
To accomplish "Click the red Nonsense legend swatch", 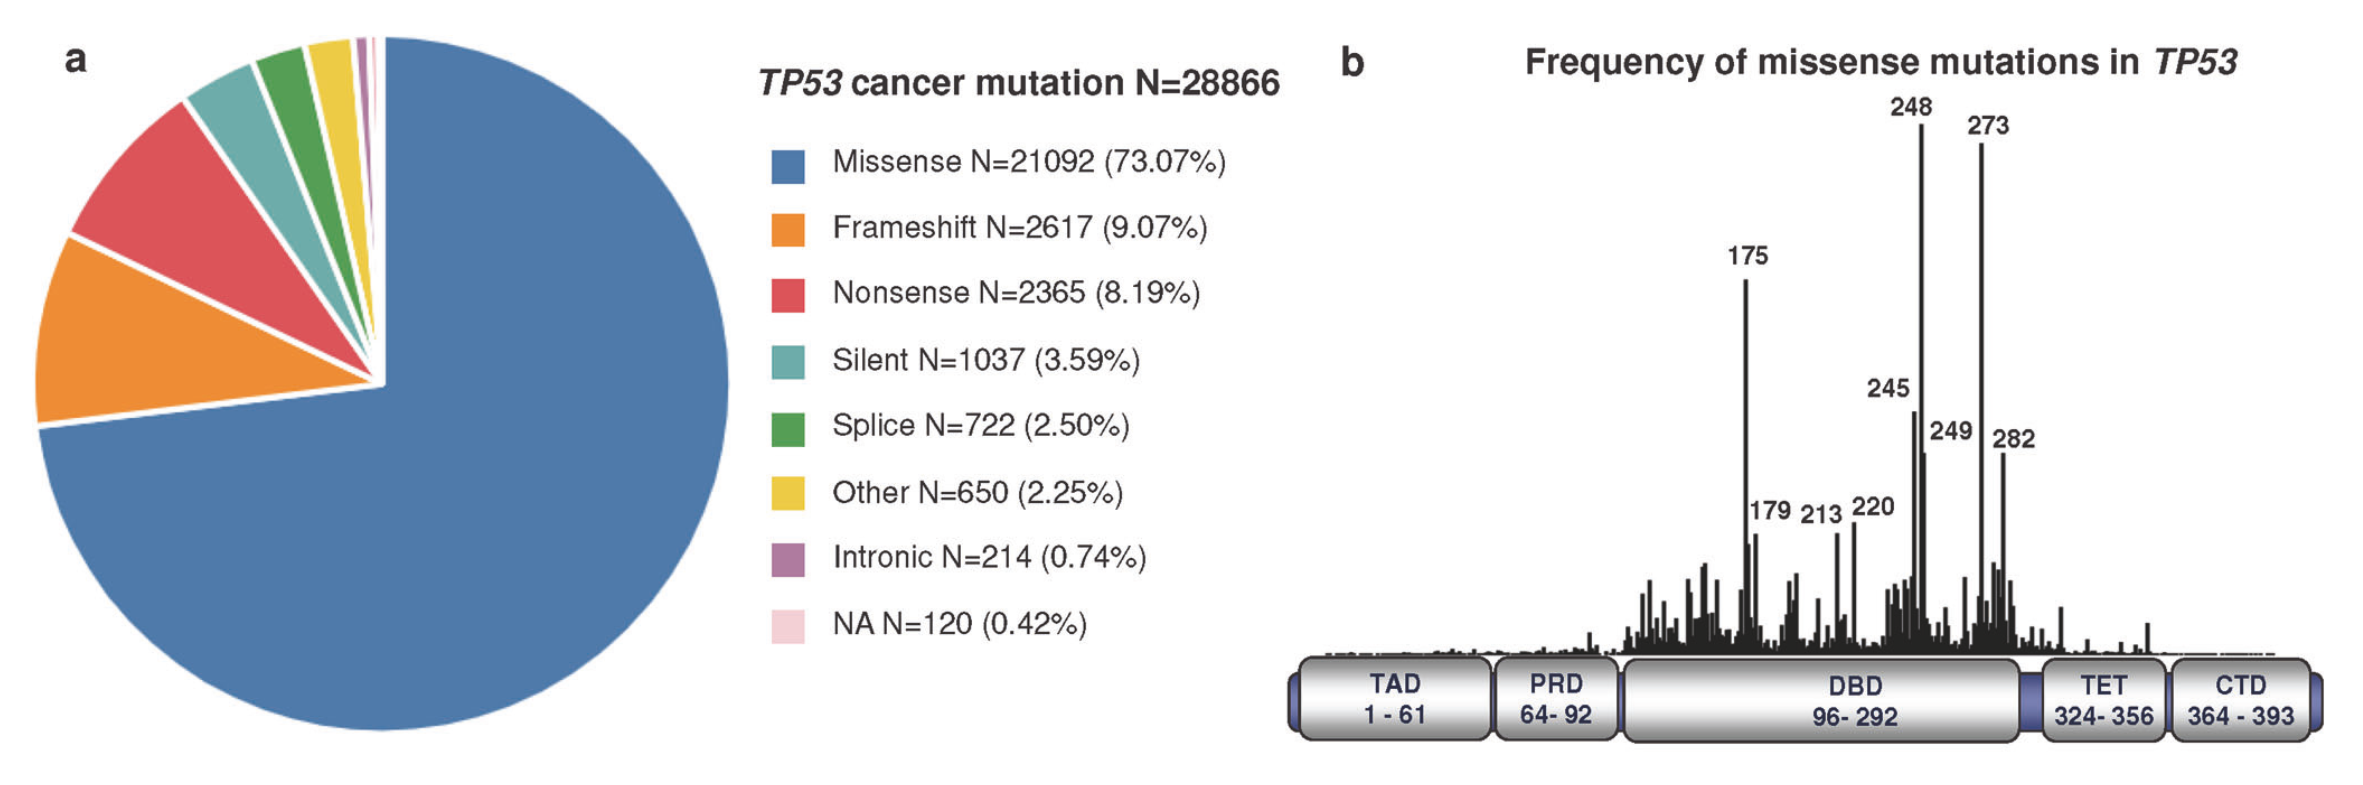I will [788, 296].
